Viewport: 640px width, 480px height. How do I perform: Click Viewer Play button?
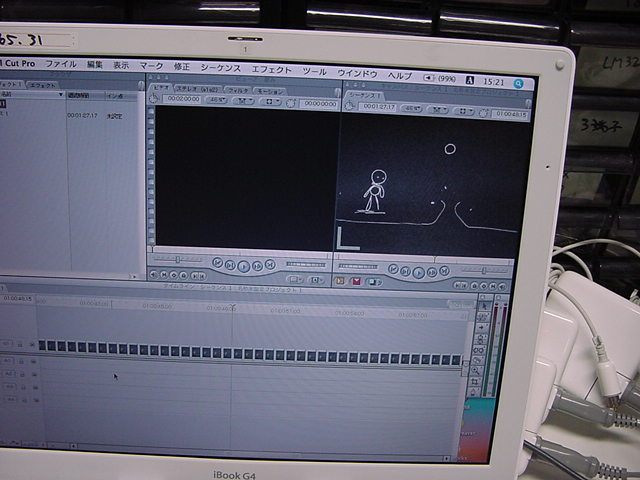pyautogui.click(x=244, y=267)
